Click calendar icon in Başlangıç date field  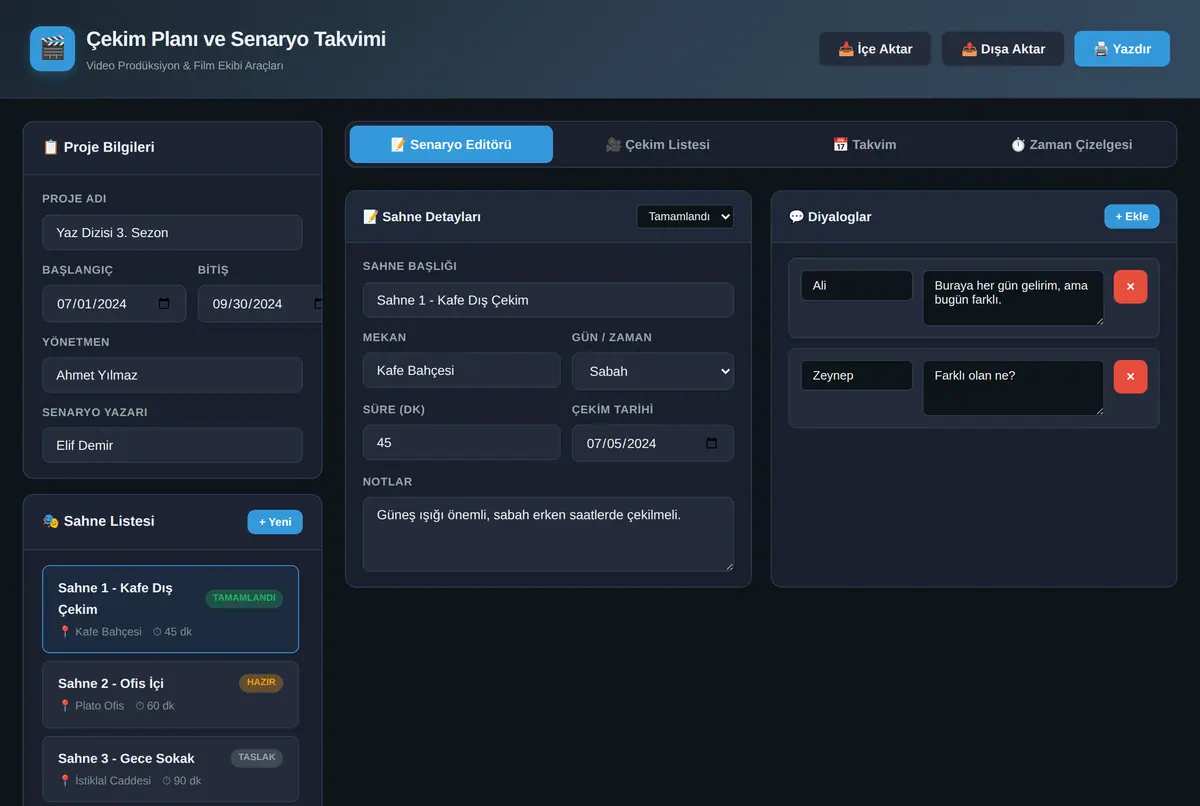point(165,304)
